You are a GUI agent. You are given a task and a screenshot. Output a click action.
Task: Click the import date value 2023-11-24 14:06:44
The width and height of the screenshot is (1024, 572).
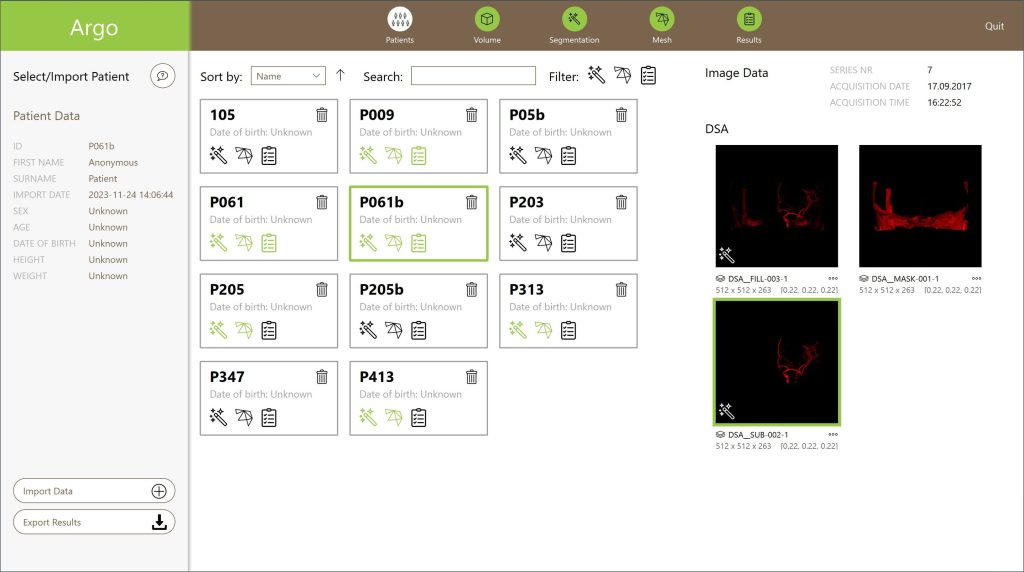click(131, 195)
